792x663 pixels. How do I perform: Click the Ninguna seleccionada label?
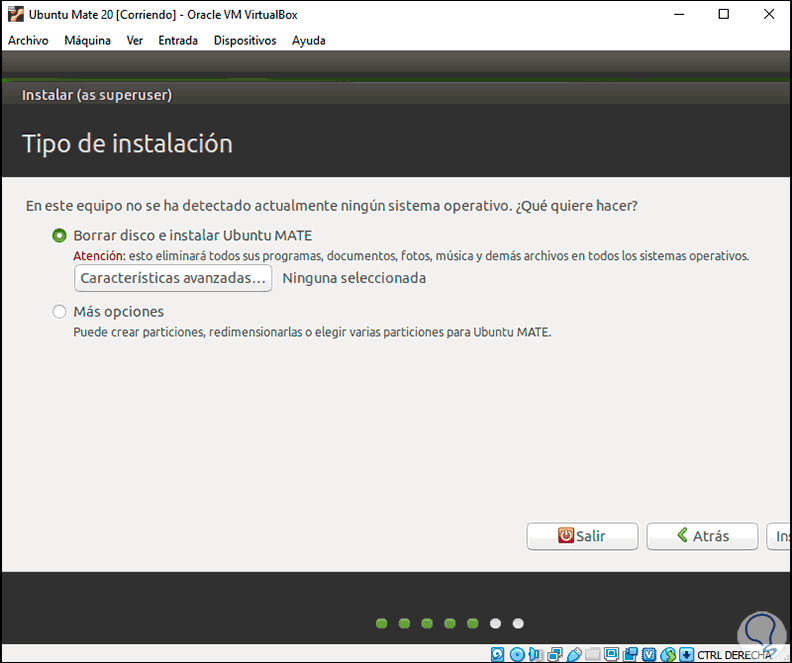[x=354, y=278]
